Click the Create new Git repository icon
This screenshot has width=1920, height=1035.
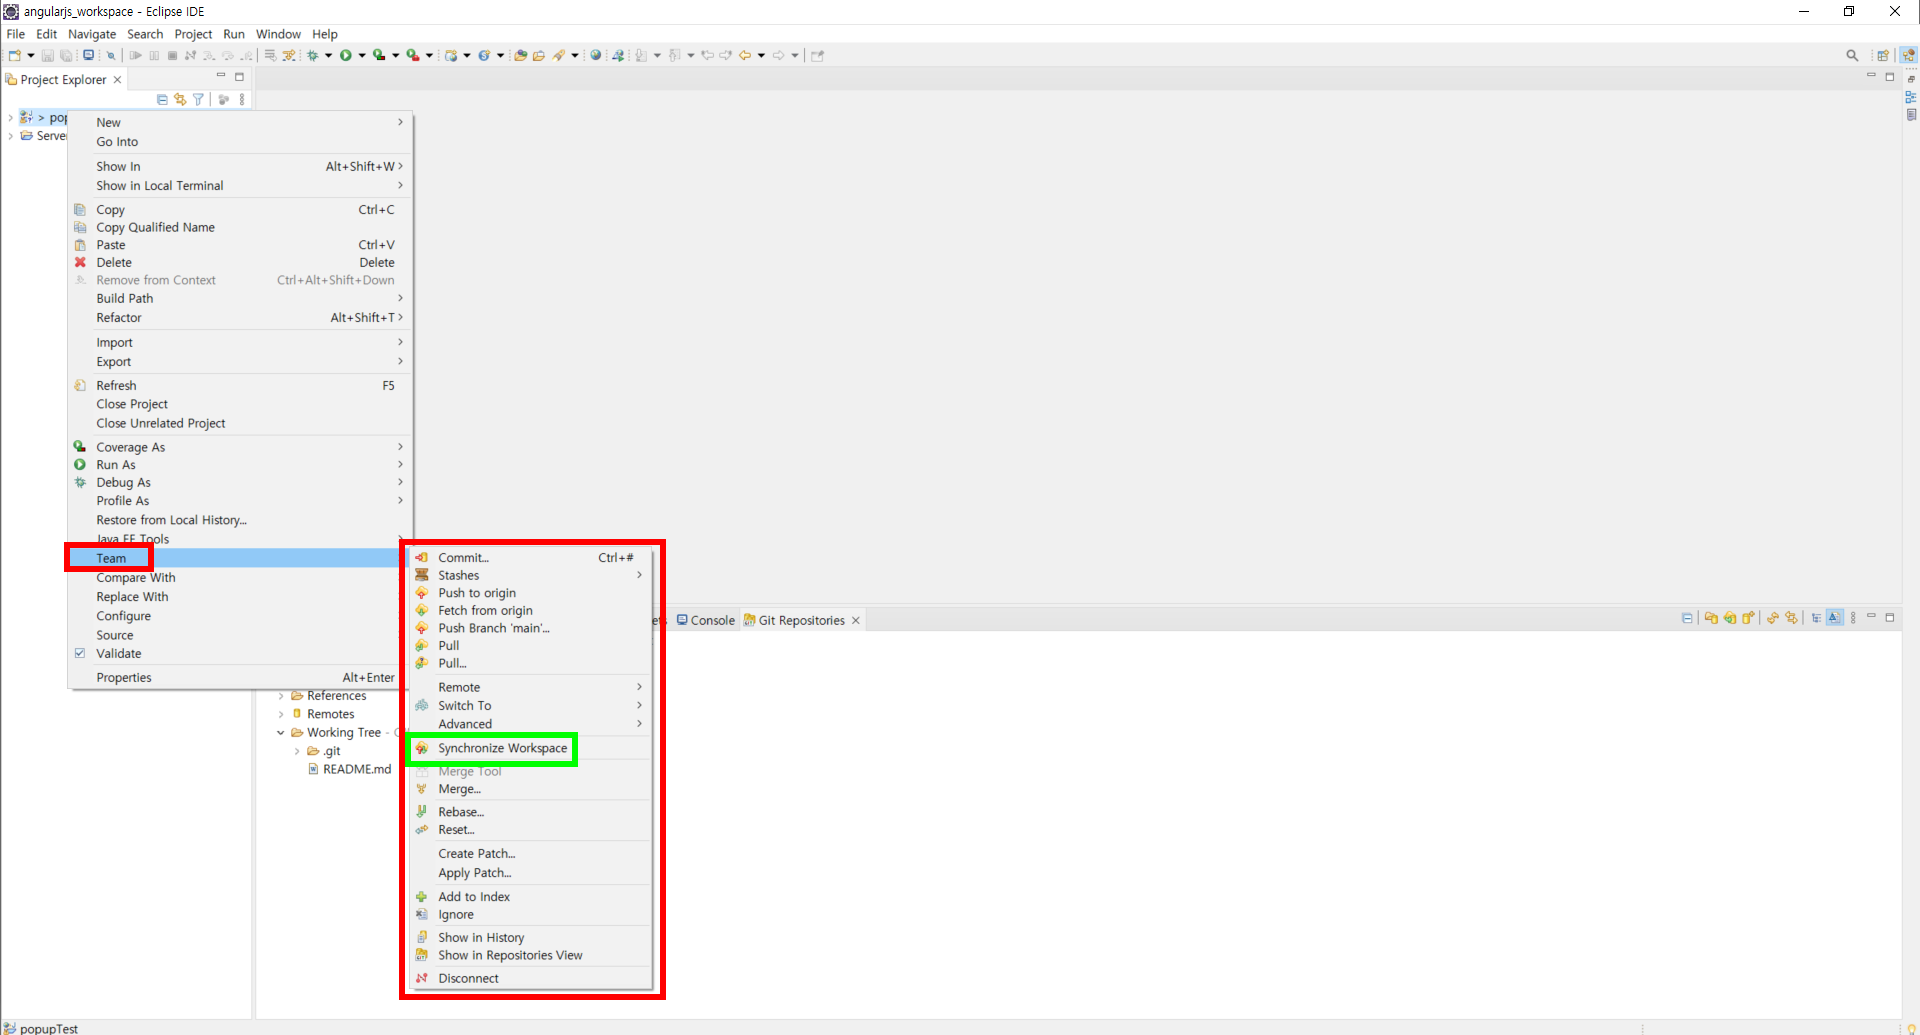(1748, 618)
